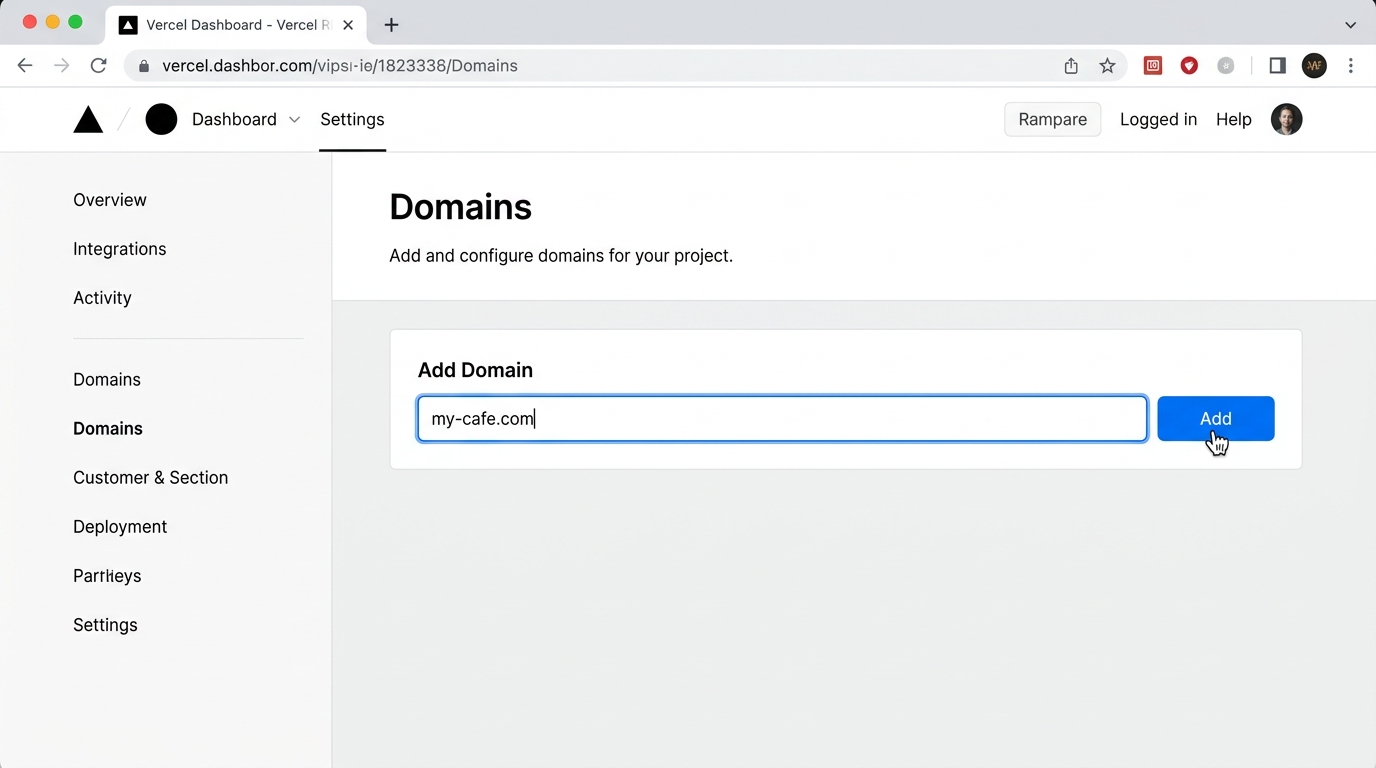Viewport: 1376px width, 768px height.
Task: Bookmark this page with the star icon
Action: pyautogui.click(x=1107, y=66)
